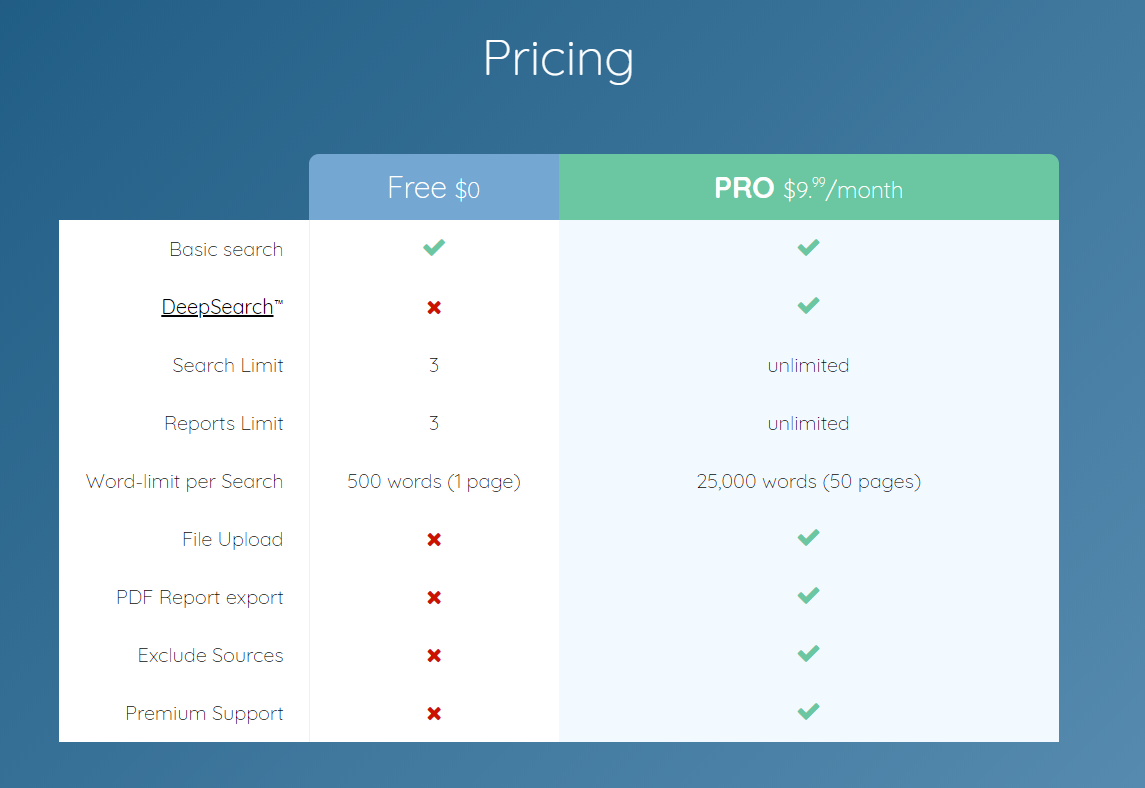1145x788 pixels.
Task: Click unlimited value in Search Limit row
Action: (x=808, y=365)
